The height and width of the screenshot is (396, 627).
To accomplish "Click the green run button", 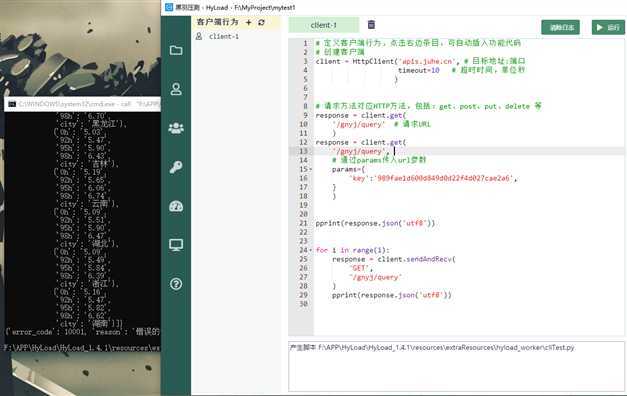I will (x=608, y=28).
